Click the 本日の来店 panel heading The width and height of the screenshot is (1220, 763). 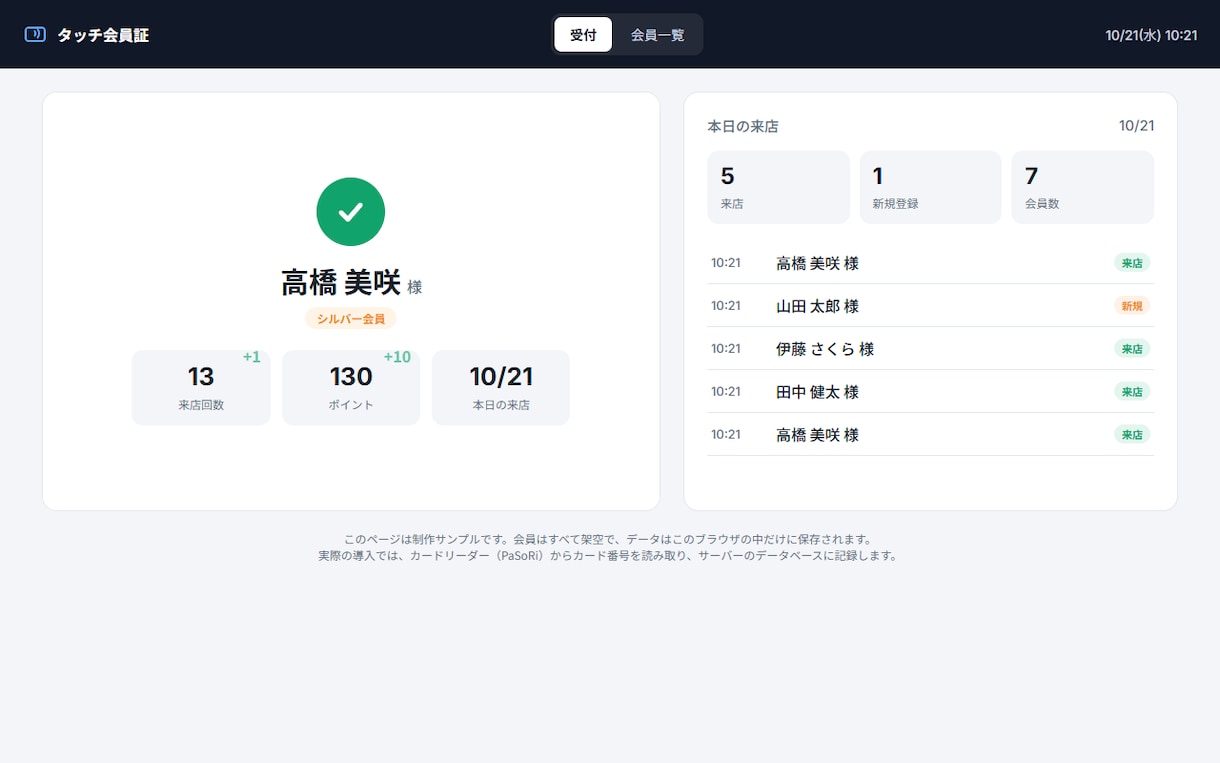tap(743, 127)
